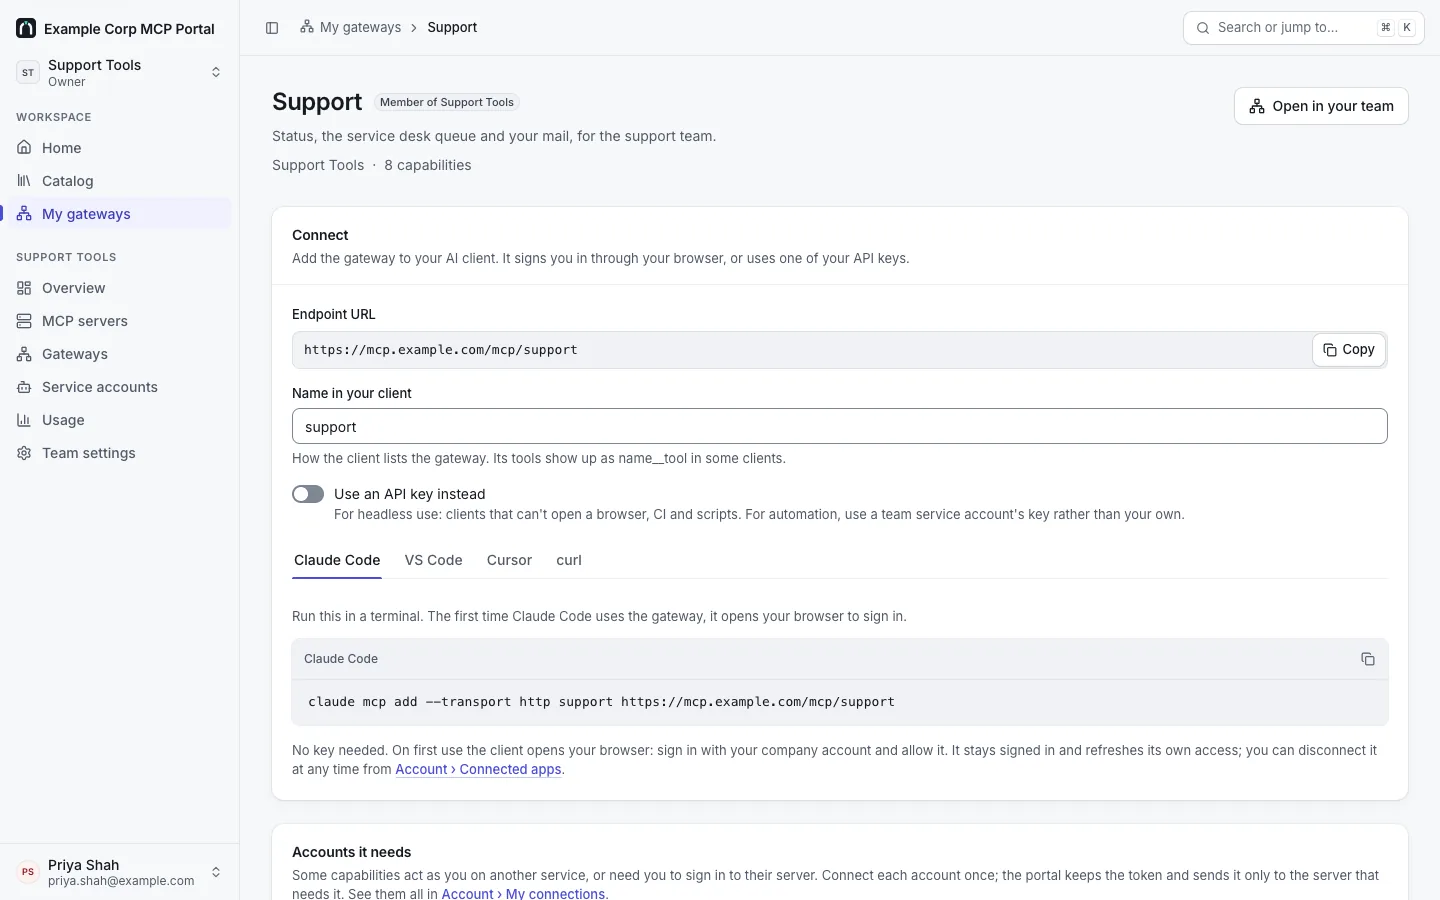Screen dimensions: 1440x900
Task: Switch to the VS Code tab
Action: pyautogui.click(x=433, y=560)
